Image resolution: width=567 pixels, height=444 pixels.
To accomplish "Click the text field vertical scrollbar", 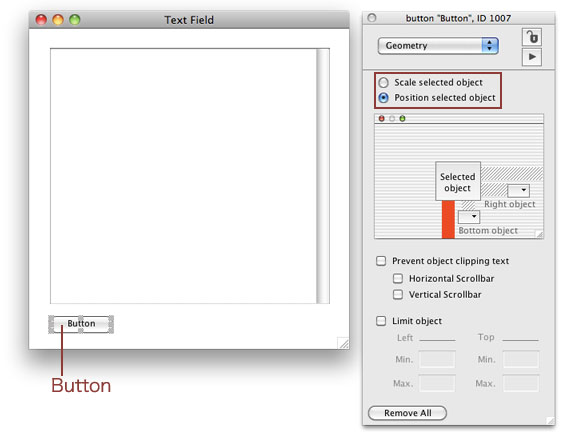I will pyautogui.click(x=323, y=176).
